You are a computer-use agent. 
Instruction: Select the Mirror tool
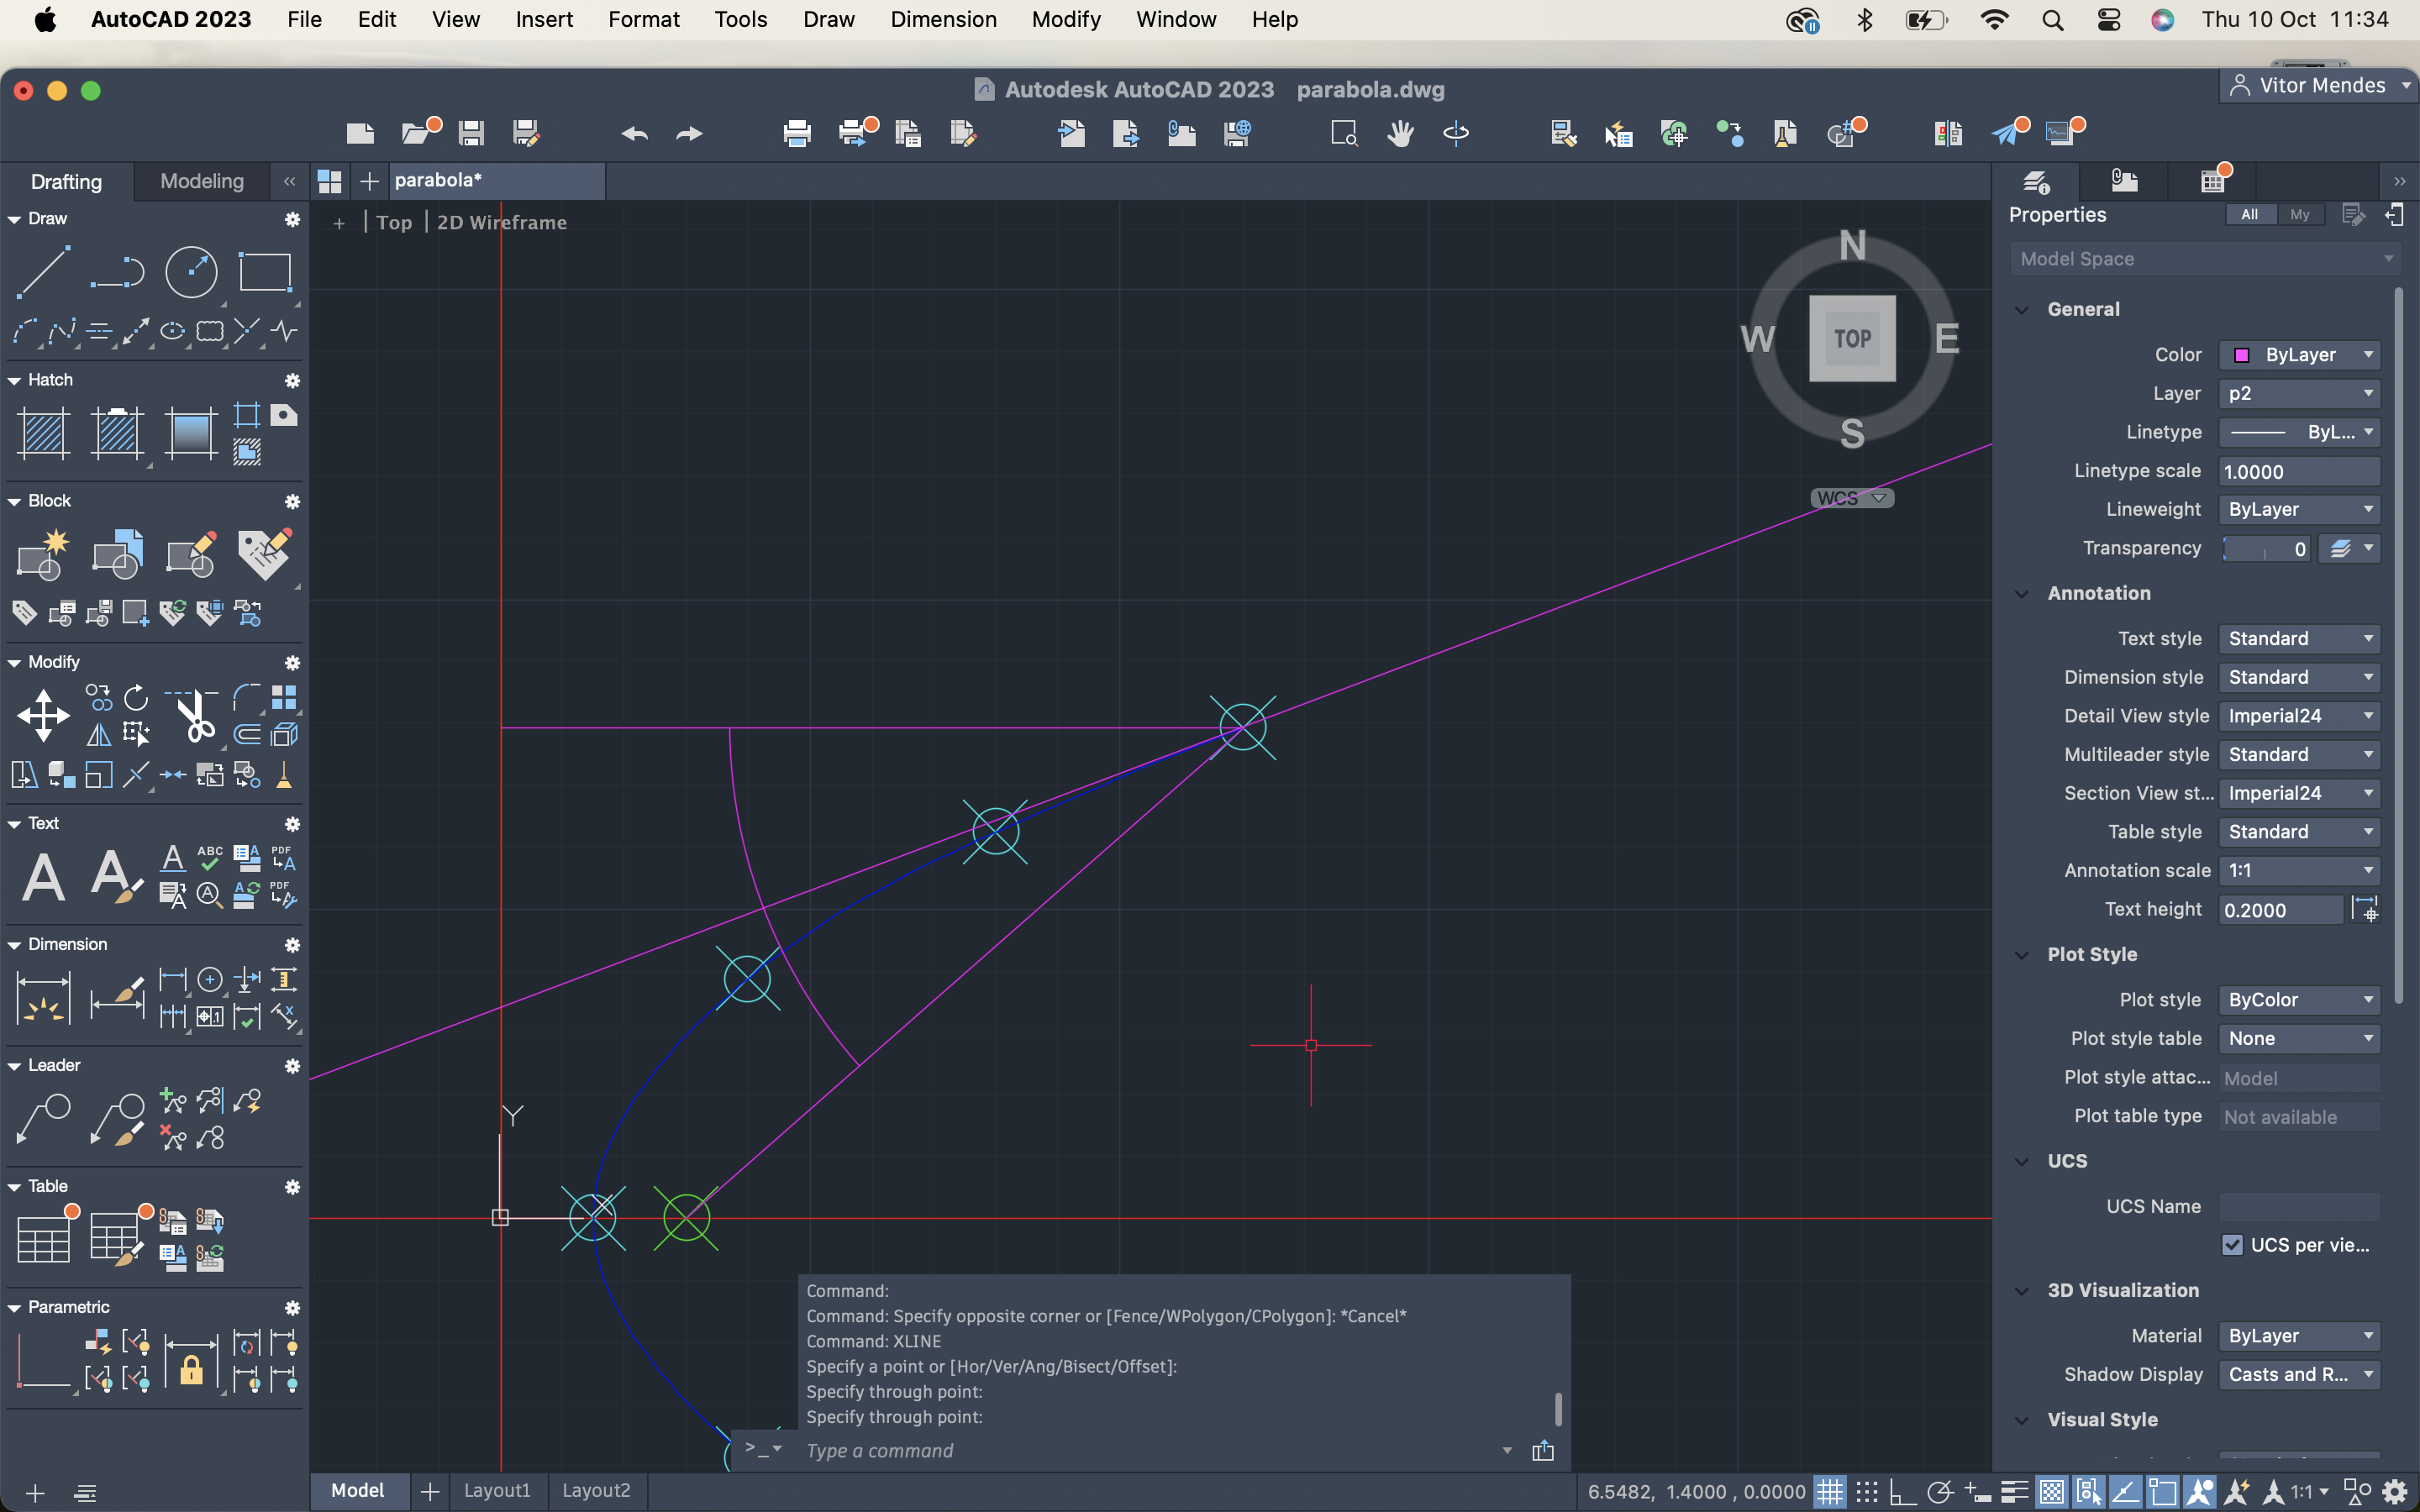98,735
